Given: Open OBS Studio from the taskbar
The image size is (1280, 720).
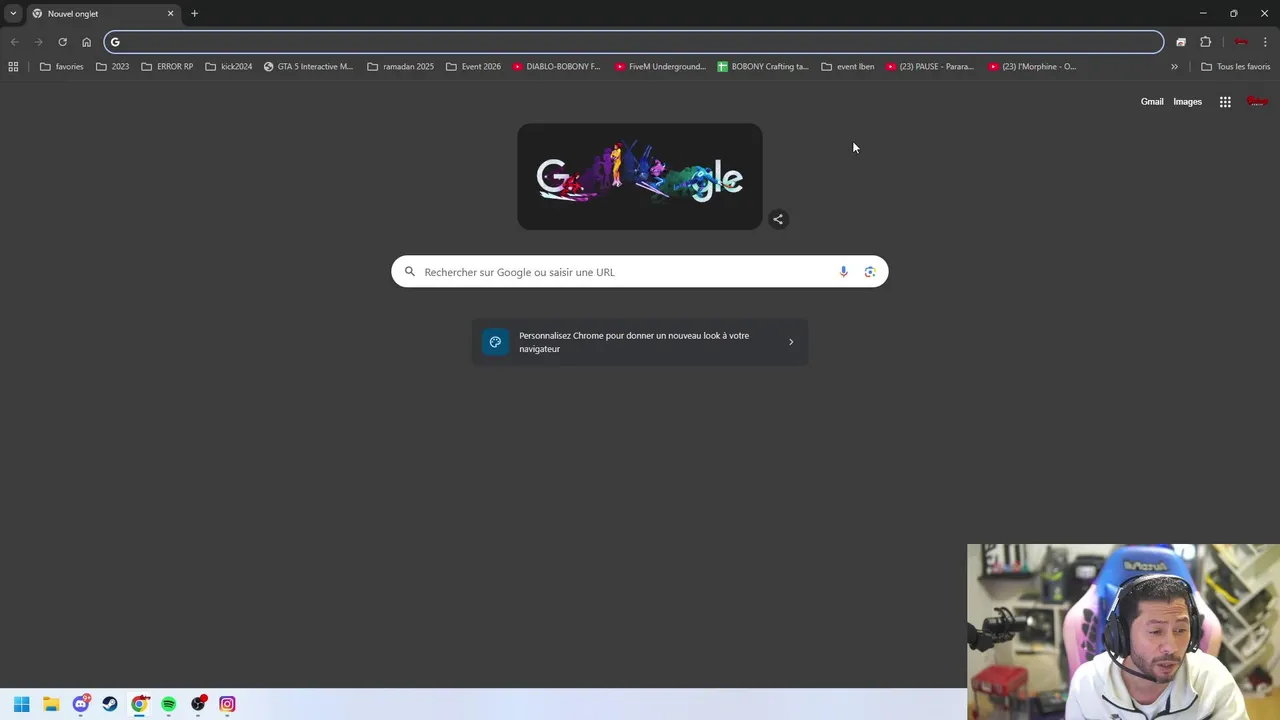Looking at the screenshot, I should tap(198, 704).
